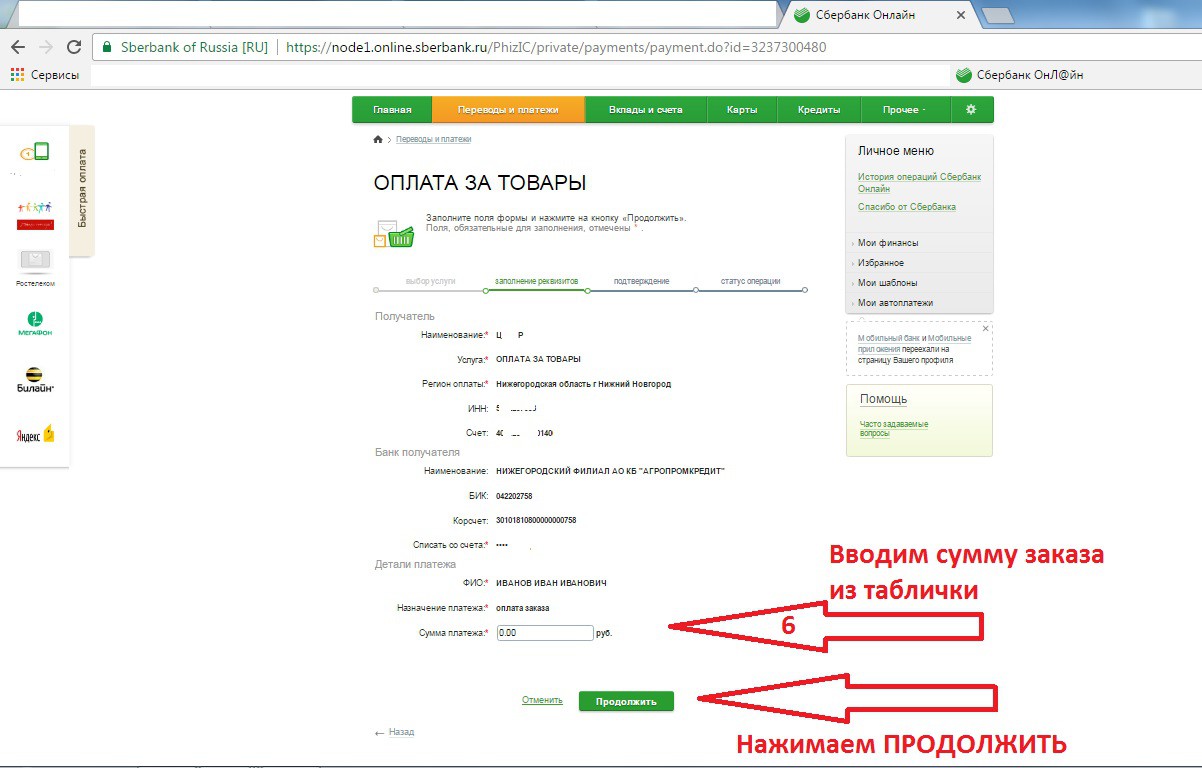Open the Сервисы apps grid icon
The width and height of the screenshot is (1202, 768).
(17, 75)
